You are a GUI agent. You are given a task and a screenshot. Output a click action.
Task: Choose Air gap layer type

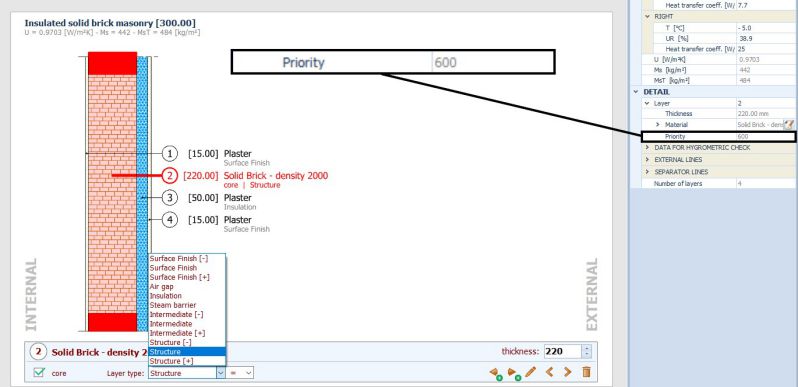[187, 287]
